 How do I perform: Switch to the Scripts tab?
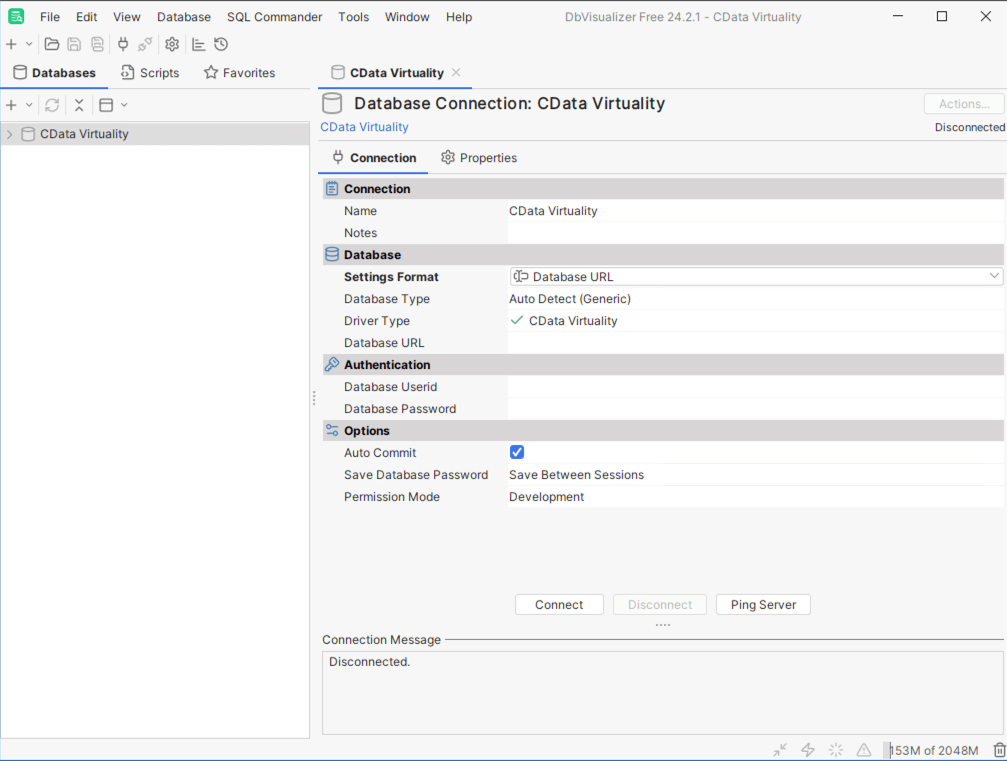click(x=149, y=73)
